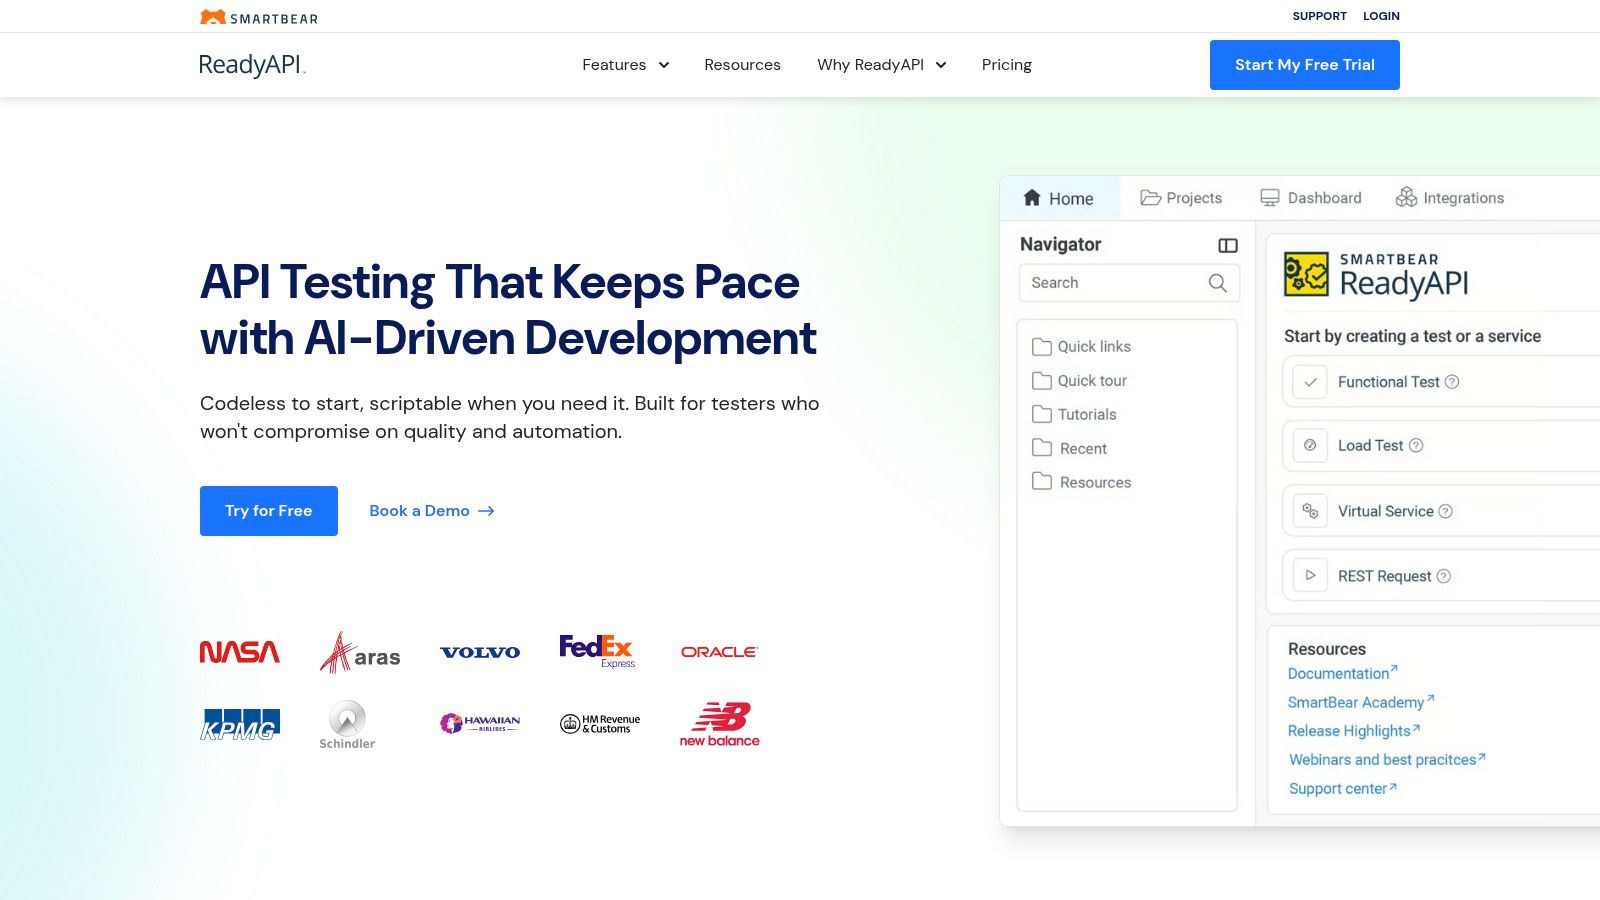The width and height of the screenshot is (1600, 900).
Task: Switch to the Dashboard tab label
Action: click(1324, 198)
